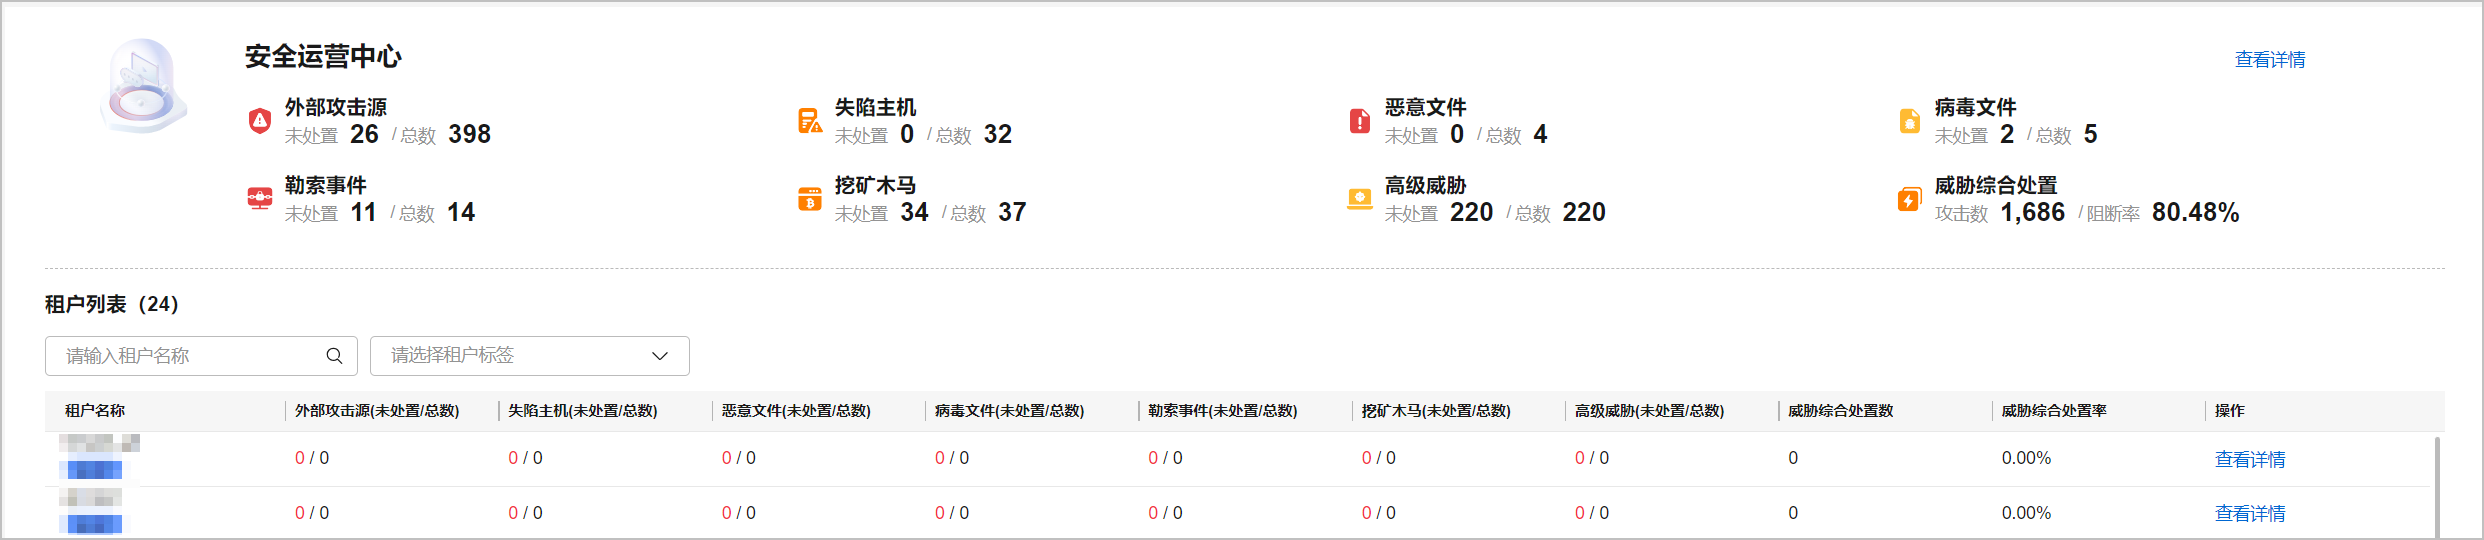Click the 外部攻击源 red shield icon
Viewport: 2484px width, 540px height.
pyautogui.click(x=260, y=121)
